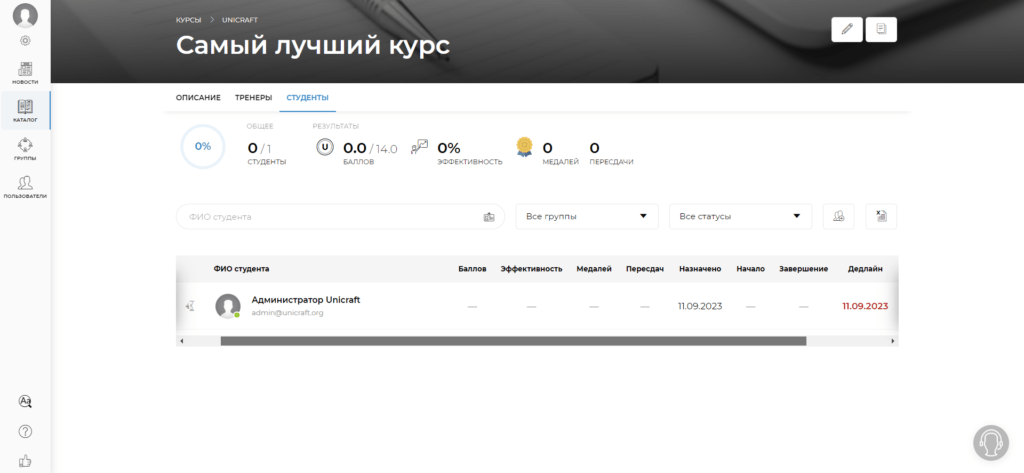Viewport: 1024px width, 473px height.
Task: Click the horizontal scrollbar thumb under table
Action: coord(513,341)
